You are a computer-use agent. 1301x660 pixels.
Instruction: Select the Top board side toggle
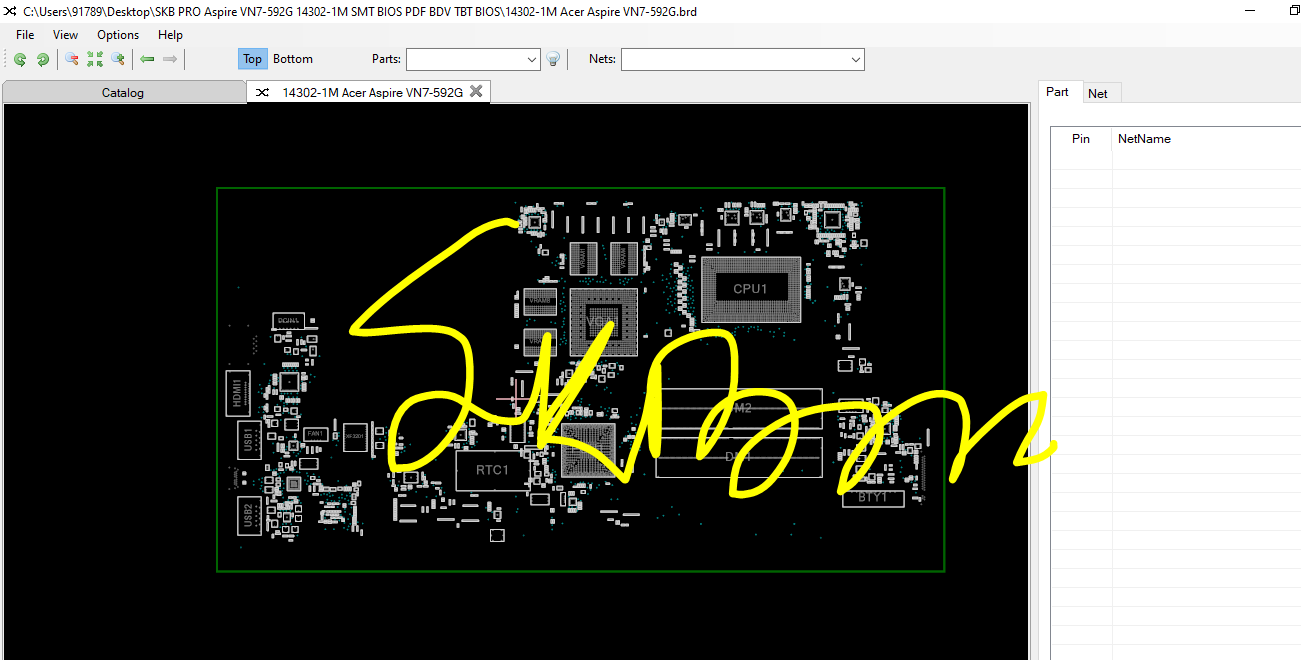[x=253, y=59]
